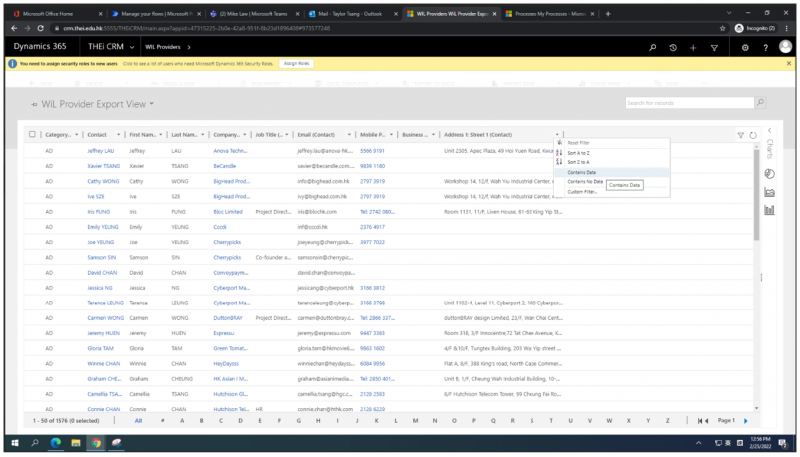Open the Email (Contact) column filter dropdown
Viewport: 800px width, 457px height.
click(349, 135)
